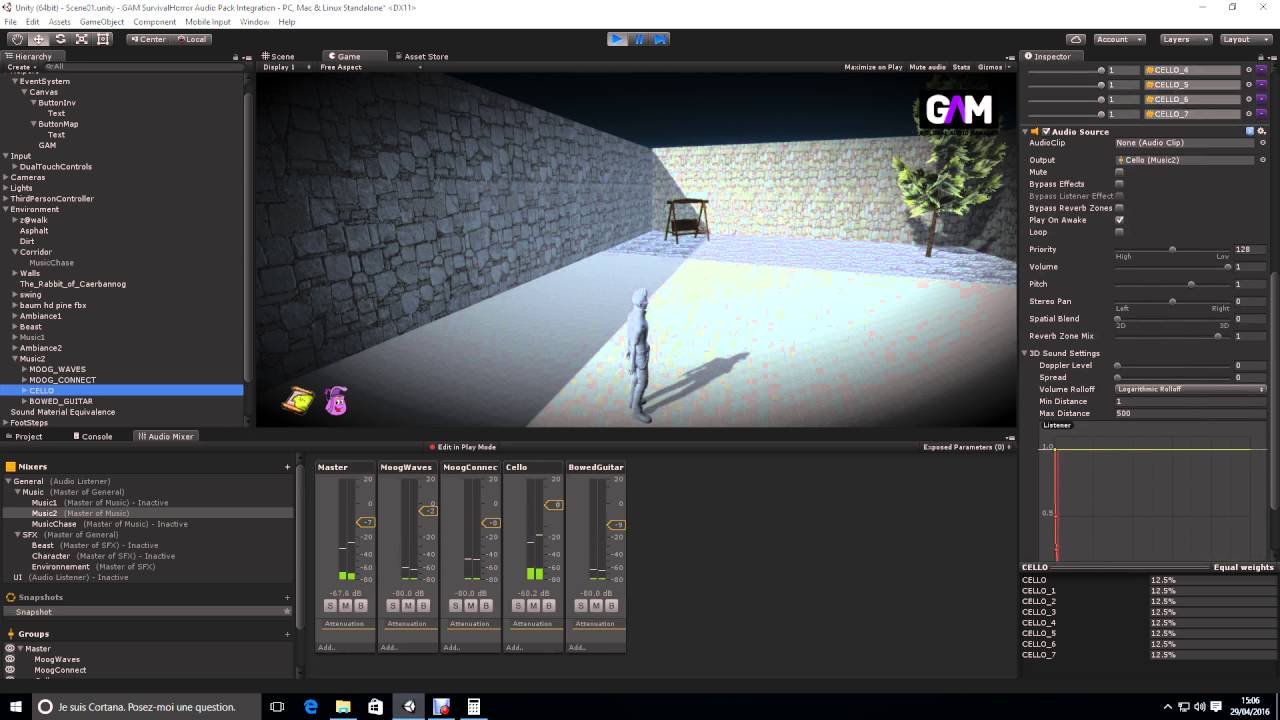Open Audio Source component settings gear
This screenshot has width=1280, height=720.
click(1262, 131)
